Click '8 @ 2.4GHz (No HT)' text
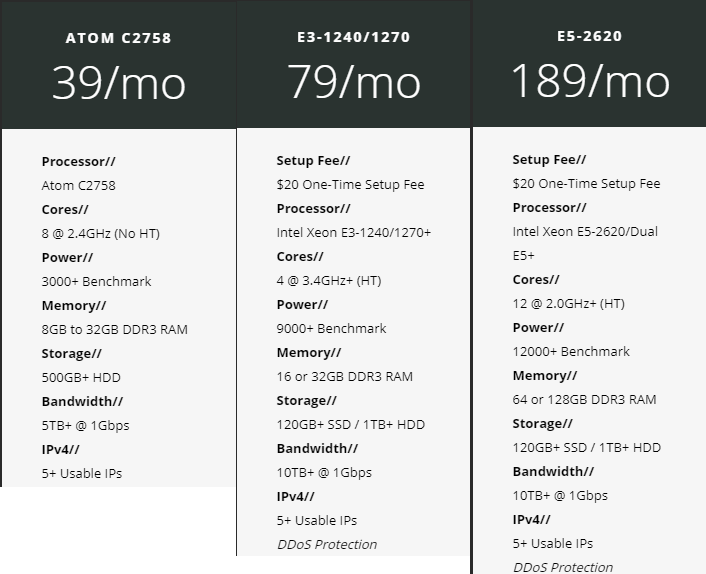Screen dimensions: 706x574 pos(100,233)
